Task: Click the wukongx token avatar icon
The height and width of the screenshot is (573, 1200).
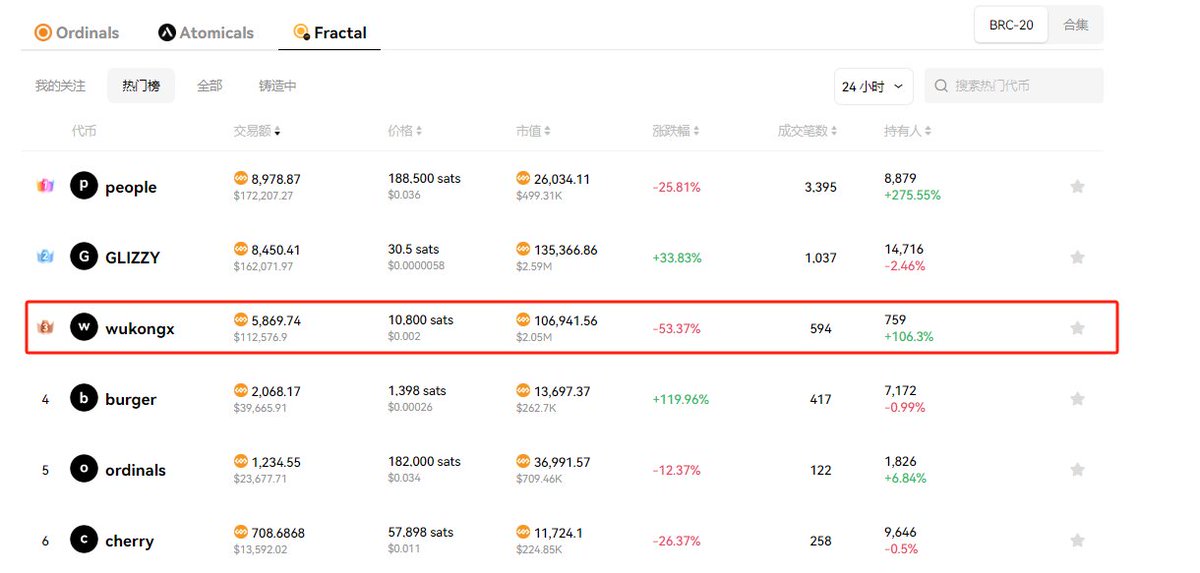Action: click(x=84, y=328)
